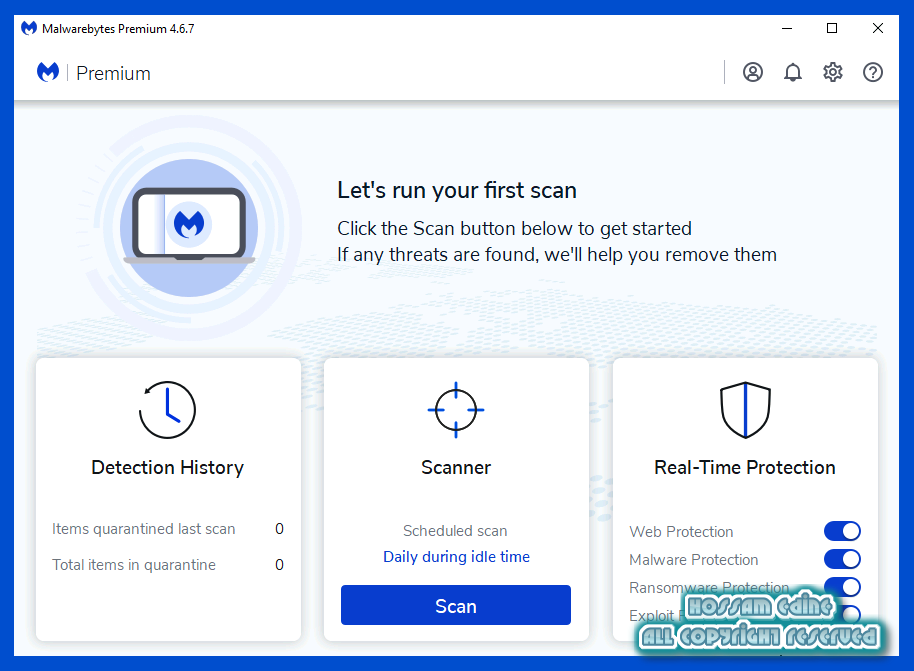The height and width of the screenshot is (671, 914).
Task: Toggle Ransomware Protection switch
Action: point(842,586)
